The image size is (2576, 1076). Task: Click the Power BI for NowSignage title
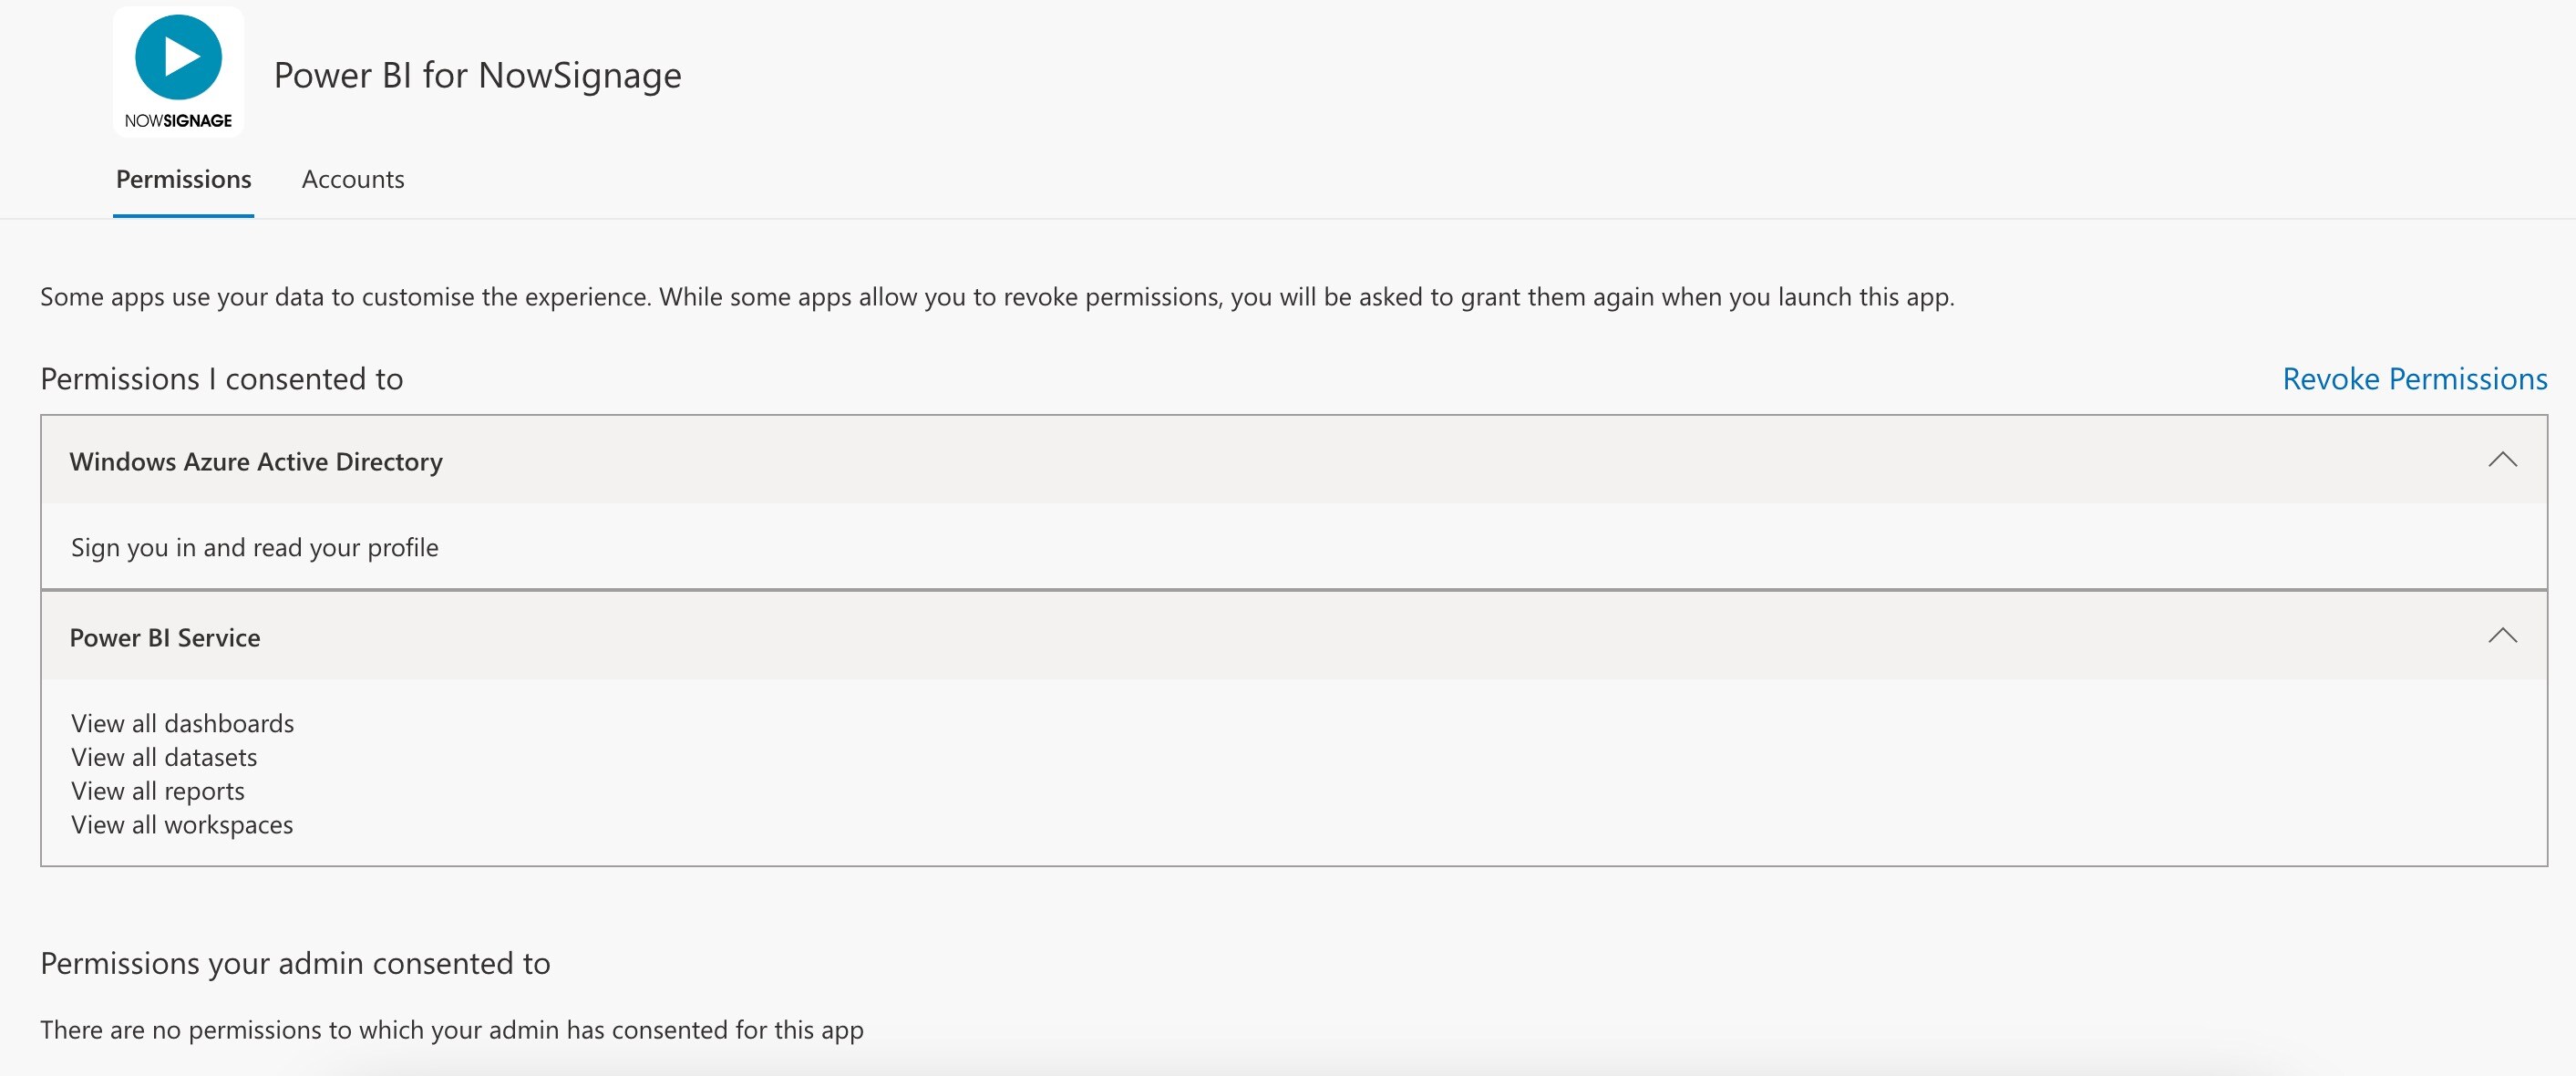[x=477, y=76]
